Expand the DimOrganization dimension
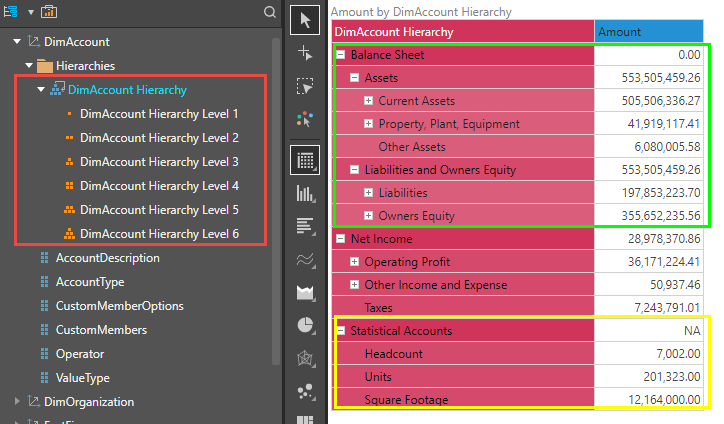The image size is (724, 424). pos(17,402)
